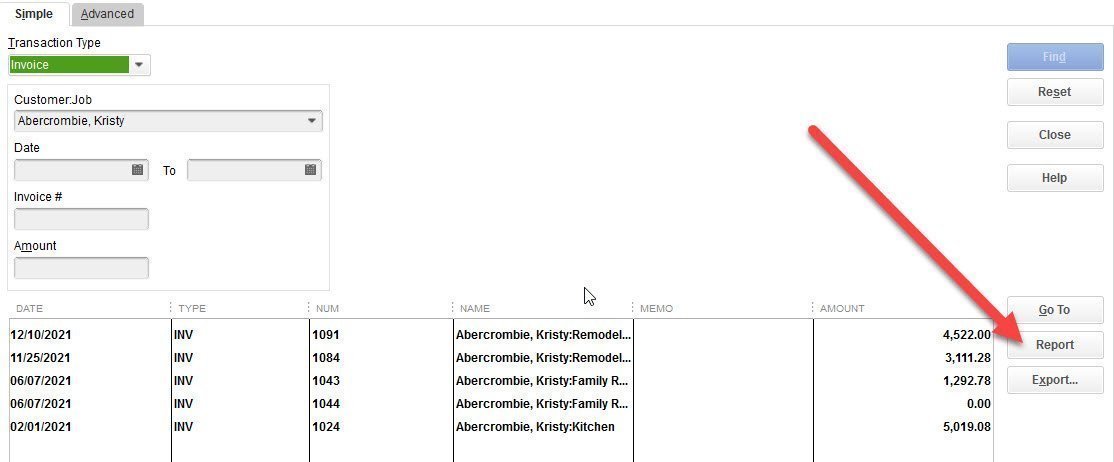Open the Transaction Type dropdown arrow
Image resolution: width=1114 pixels, height=462 pixels.
pyautogui.click(x=139, y=65)
